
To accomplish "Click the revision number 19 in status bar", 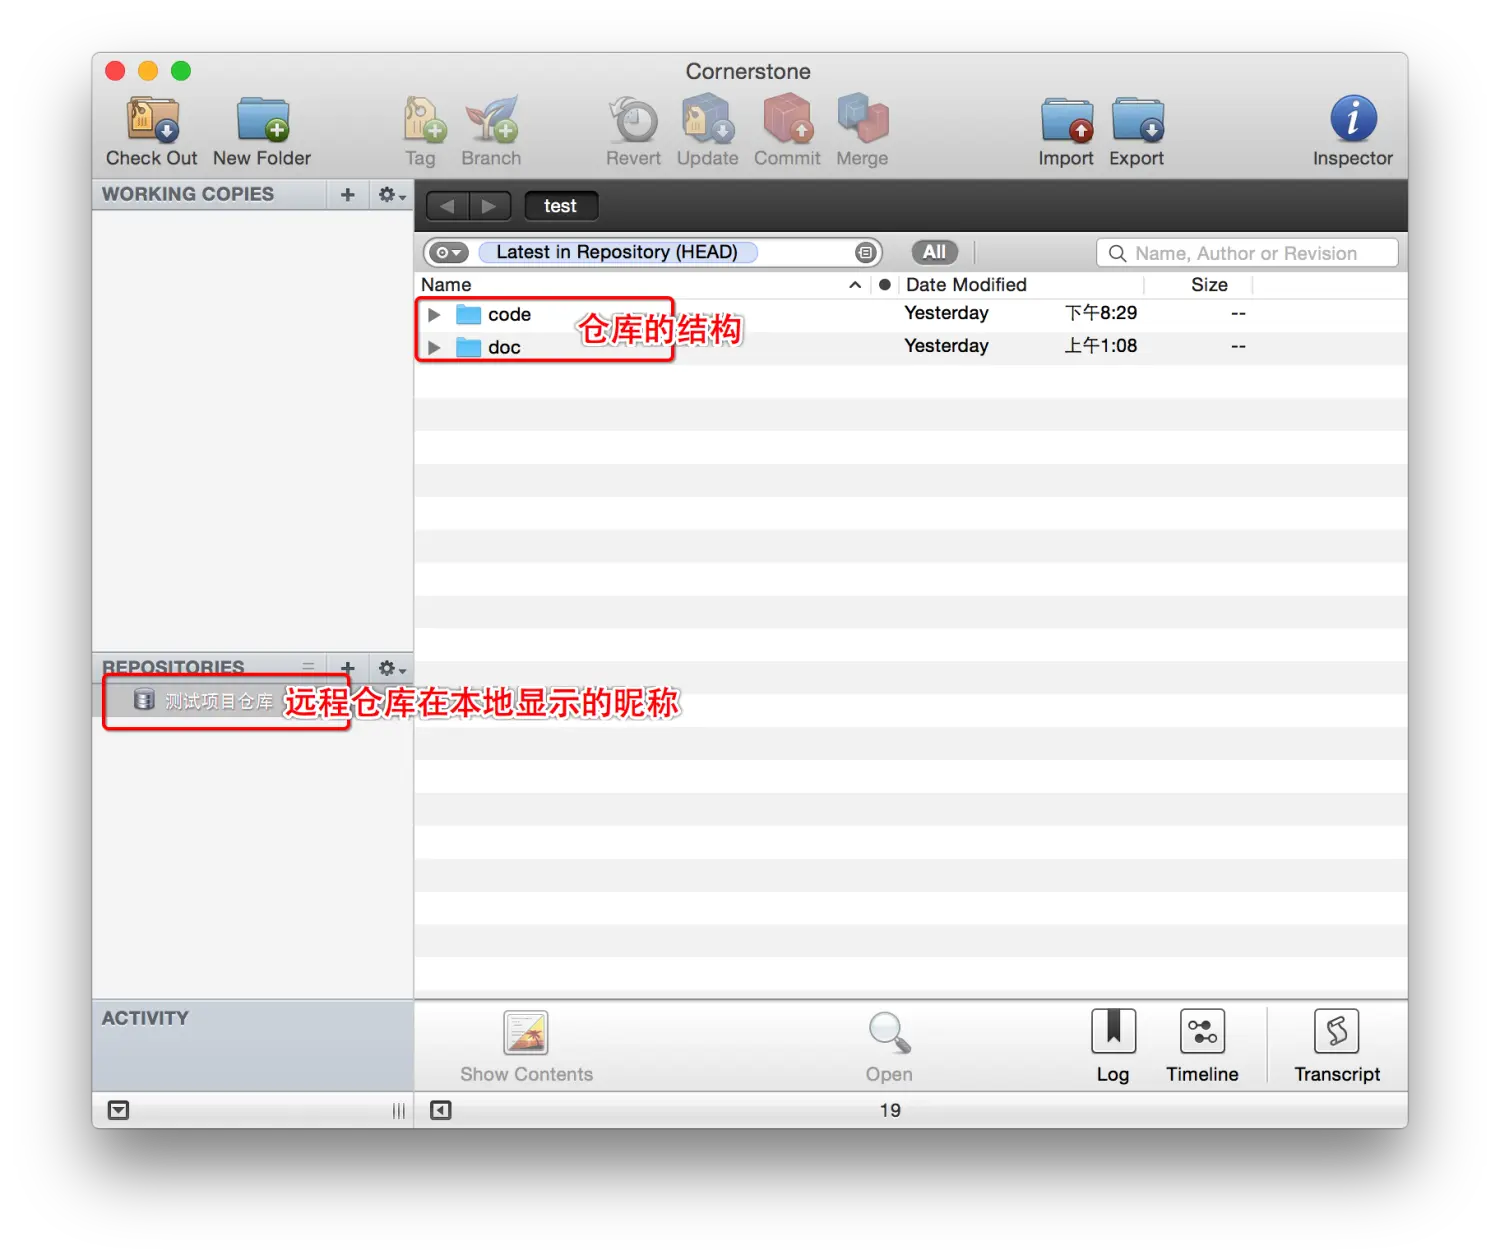I will (x=890, y=1111).
